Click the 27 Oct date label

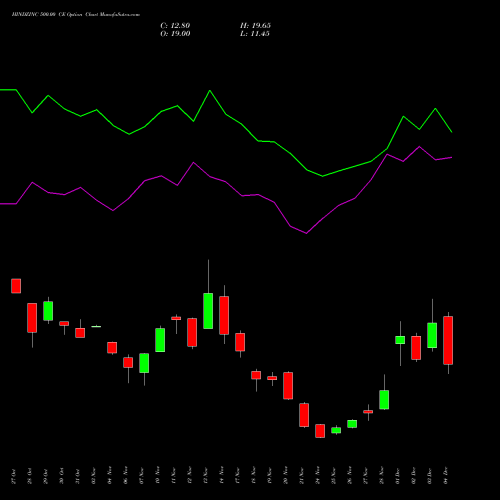point(13,476)
